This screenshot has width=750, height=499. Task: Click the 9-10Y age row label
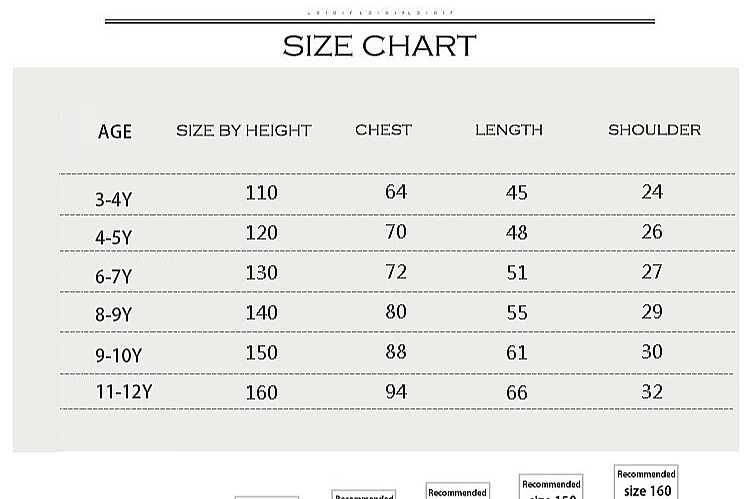click(118, 354)
